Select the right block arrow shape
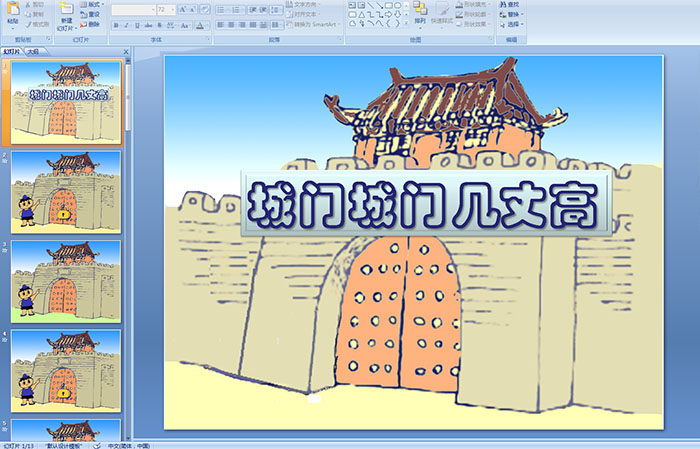Viewport: 700px width, 449px height. (x=388, y=14)
